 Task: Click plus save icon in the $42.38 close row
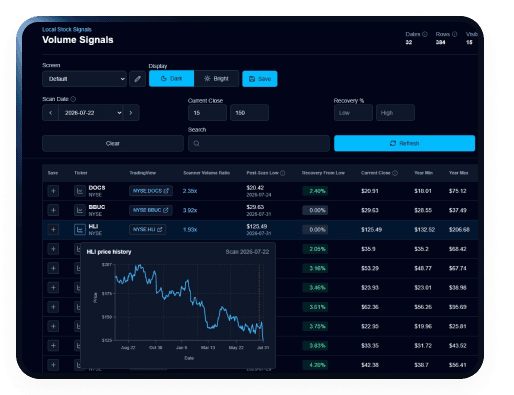[53, 365]
